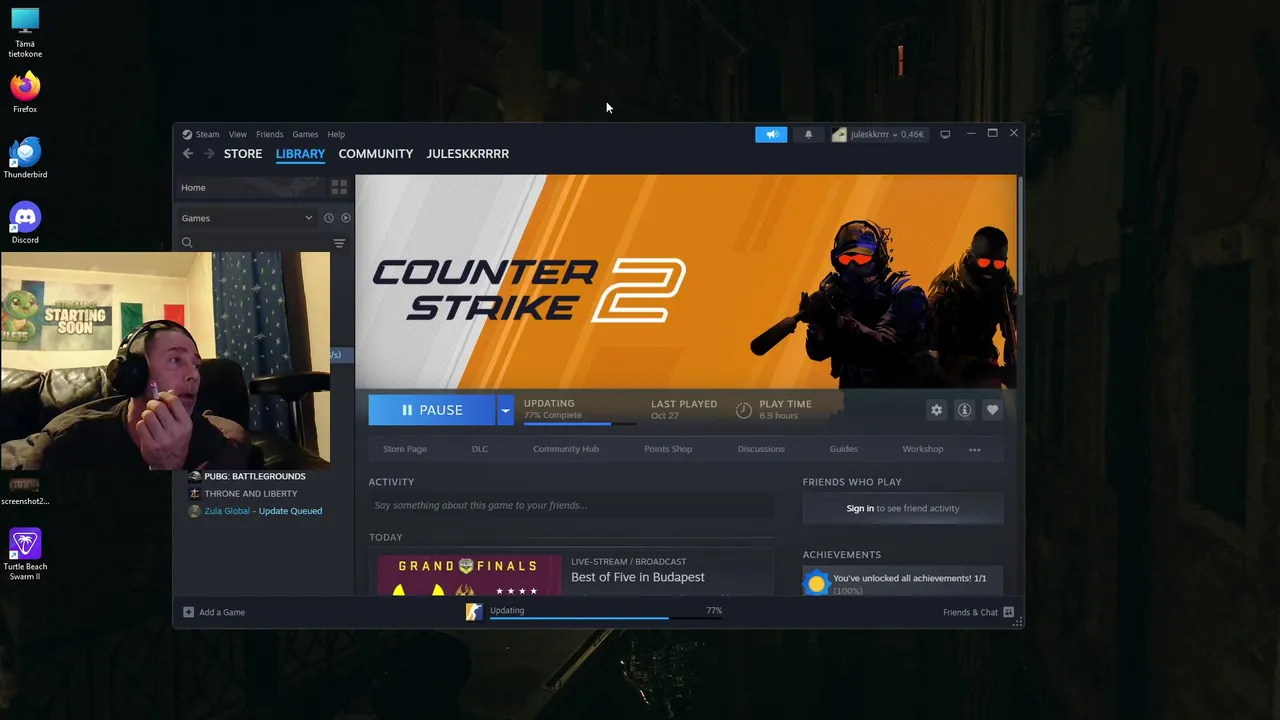Go forward with the right arrow

(x=209, y=153)
